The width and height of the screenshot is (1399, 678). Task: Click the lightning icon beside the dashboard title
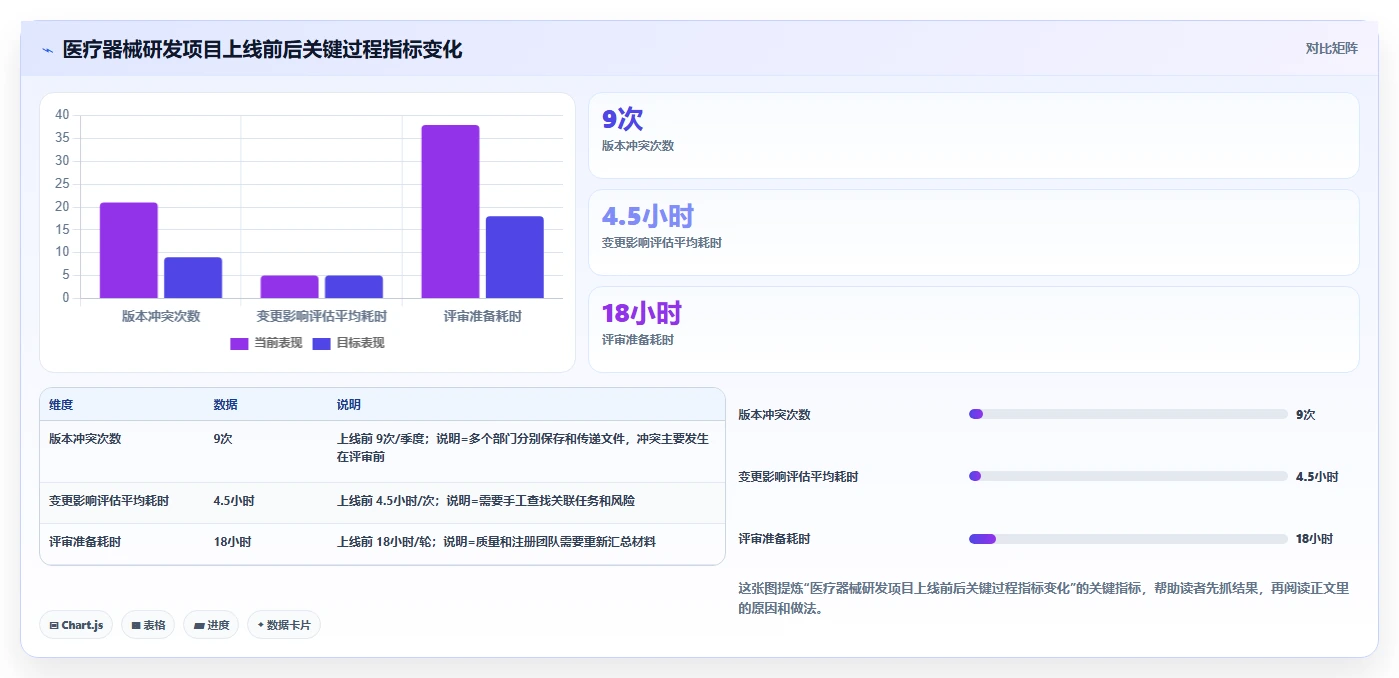tap(47, 50)
